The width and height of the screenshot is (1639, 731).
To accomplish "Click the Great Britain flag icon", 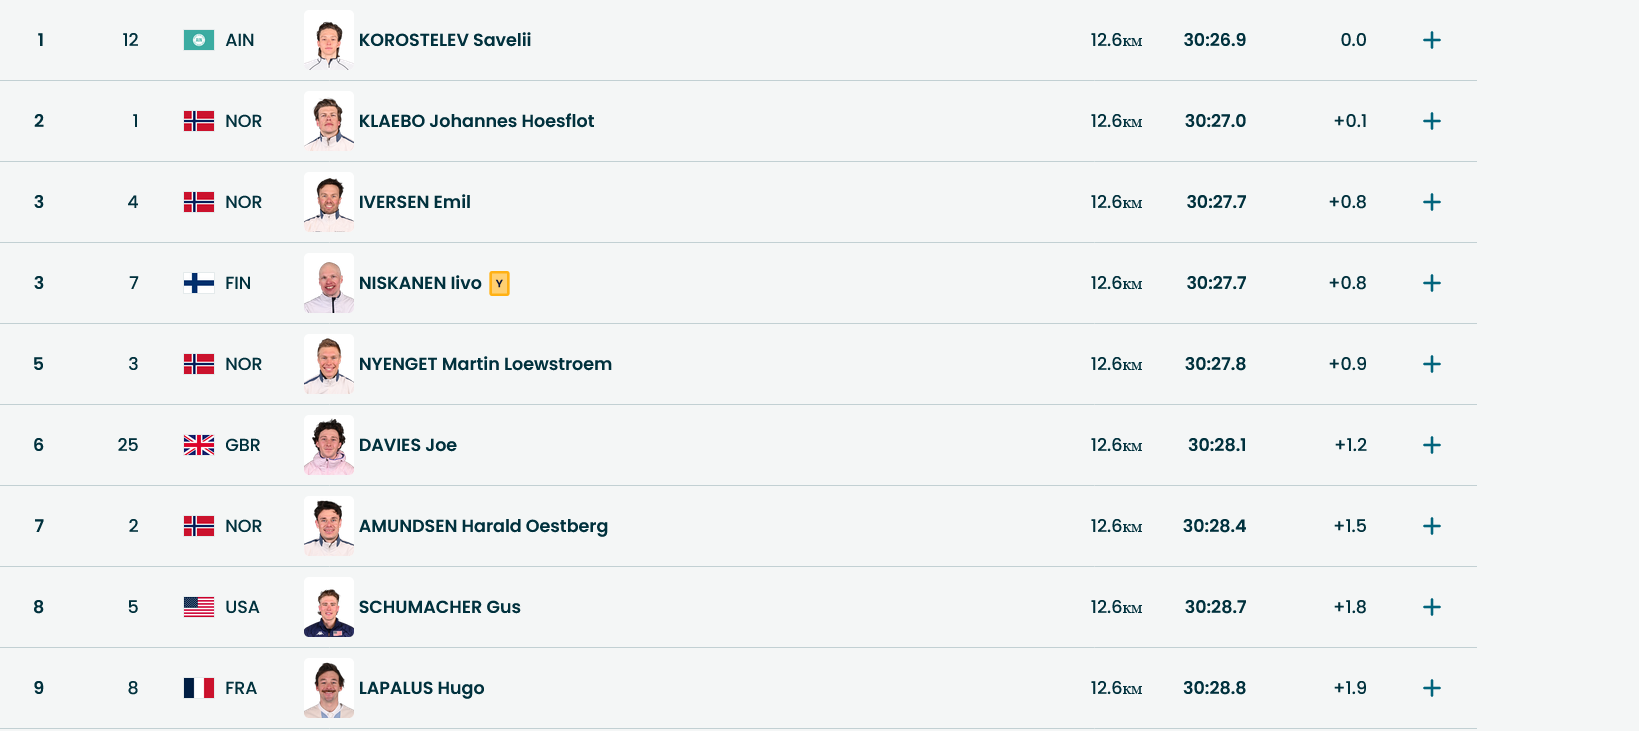I will click(199, 445).
